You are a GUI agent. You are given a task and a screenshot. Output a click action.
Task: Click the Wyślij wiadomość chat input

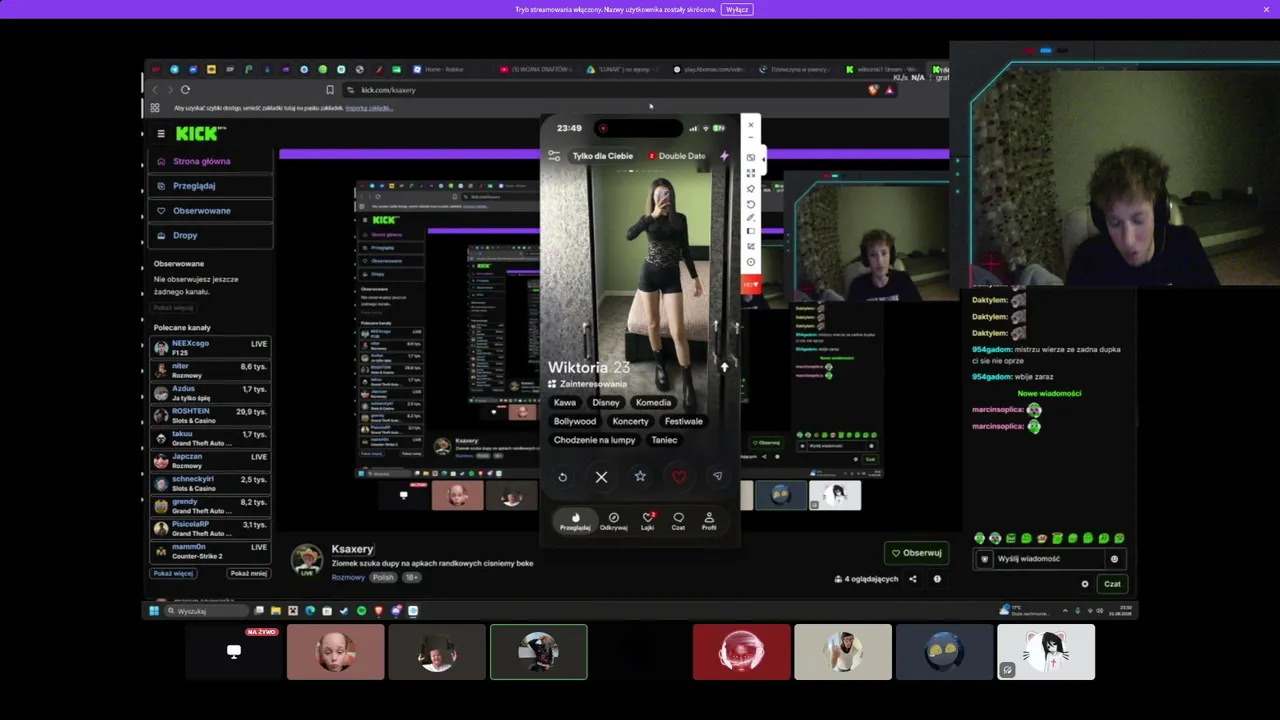[x=1049, y=559]
